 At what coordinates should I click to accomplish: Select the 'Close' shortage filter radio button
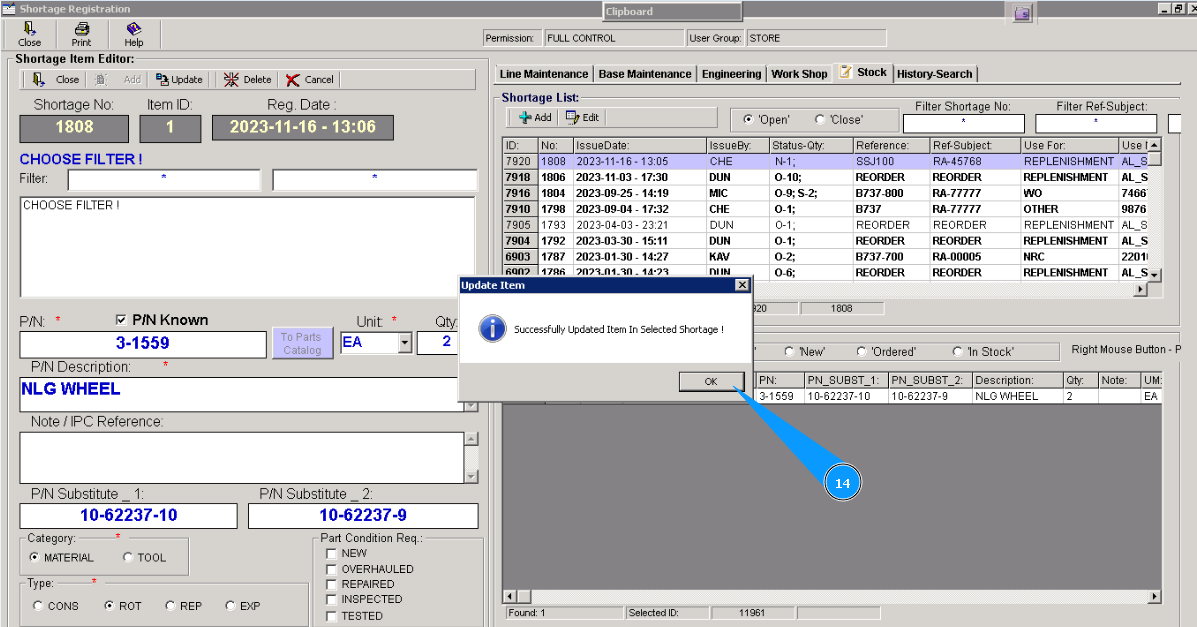click(x=820, y=120)
